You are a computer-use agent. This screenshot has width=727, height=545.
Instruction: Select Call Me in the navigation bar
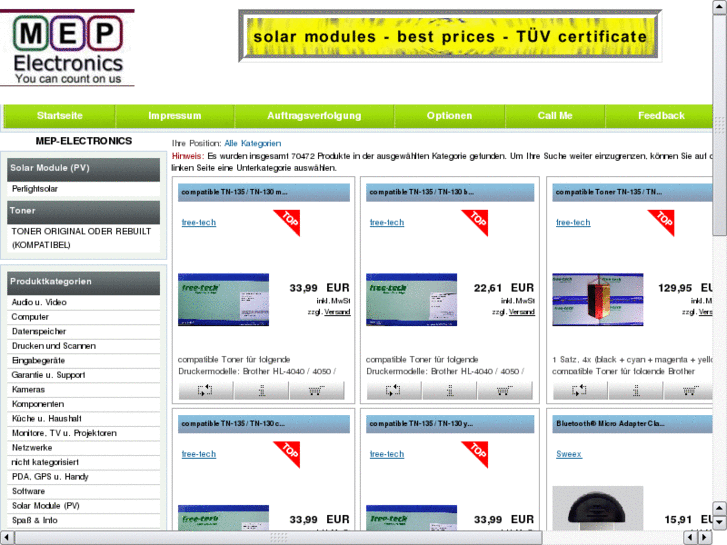(x=555, y=116)
